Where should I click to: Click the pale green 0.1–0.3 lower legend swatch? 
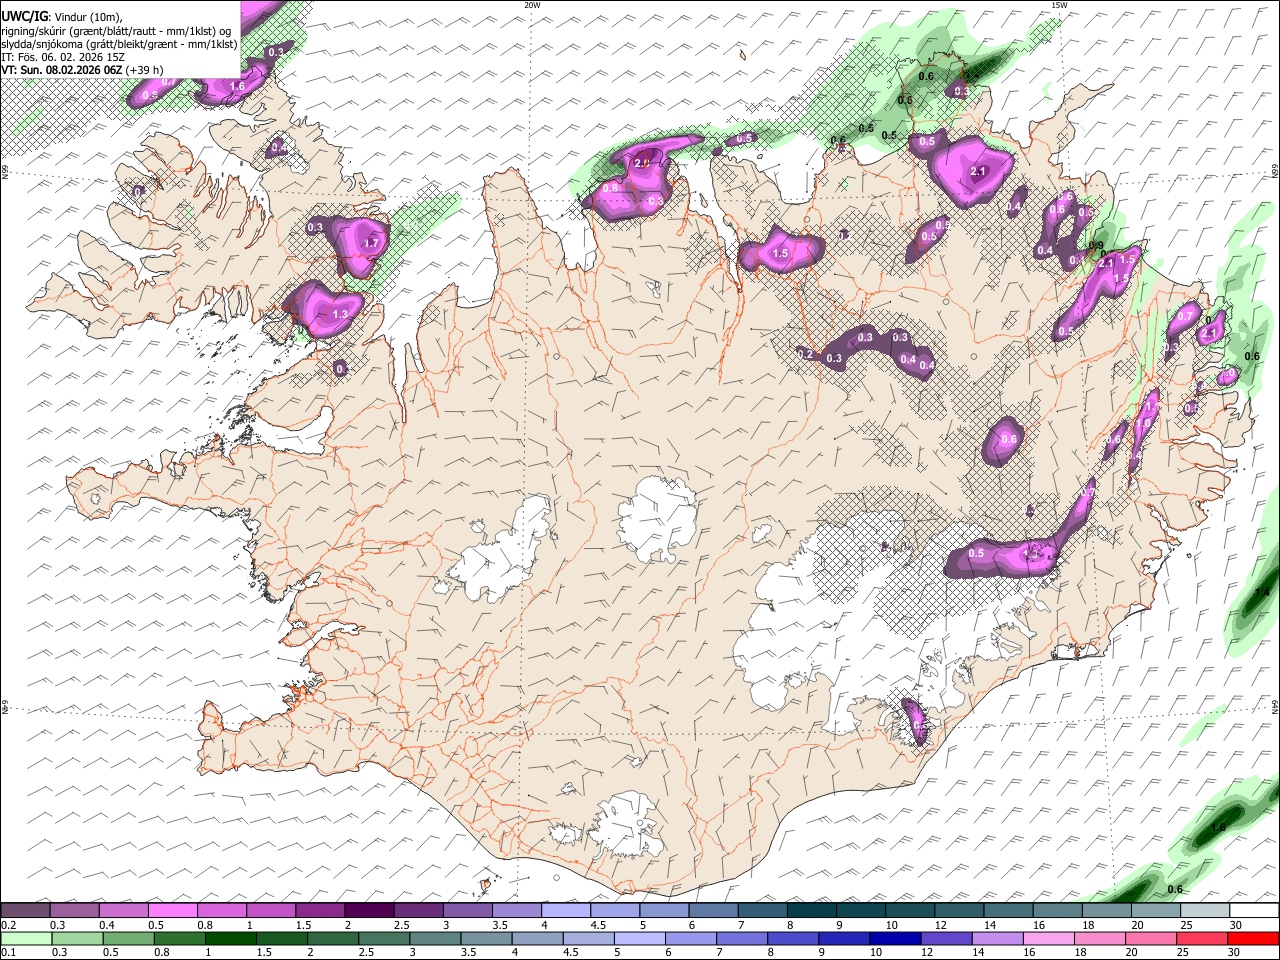pos(26,938)
